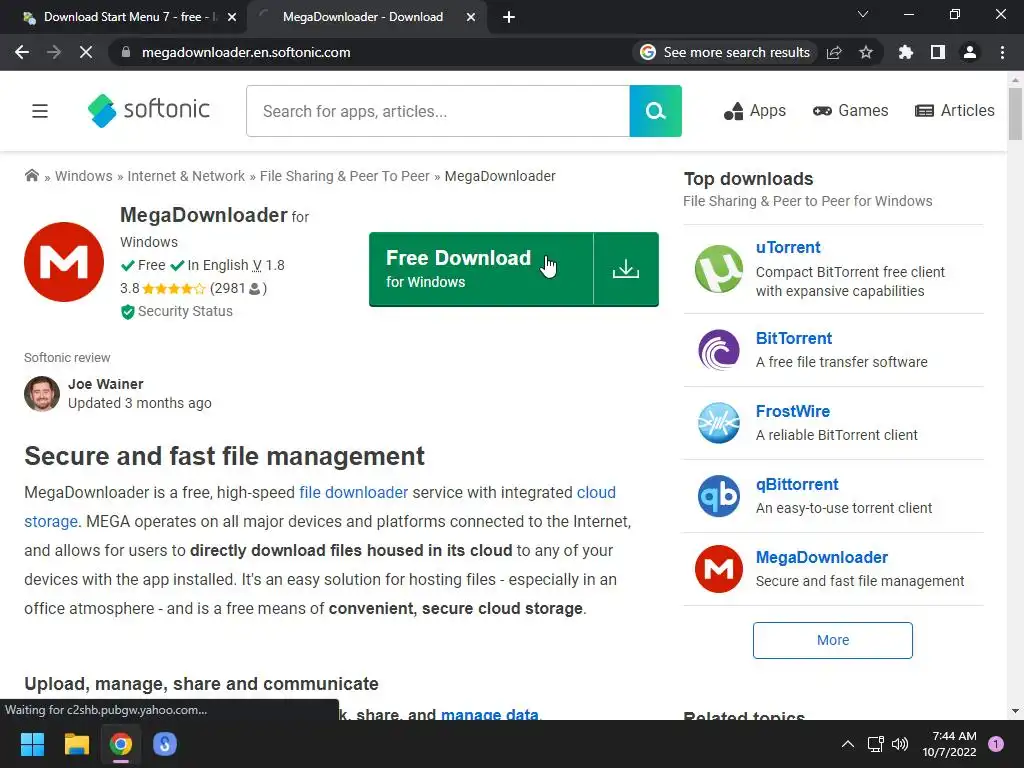Click Joe Wainer reviewer photo
The height and width of the screenshot is (768, 1024).
(x=42, y=394)
